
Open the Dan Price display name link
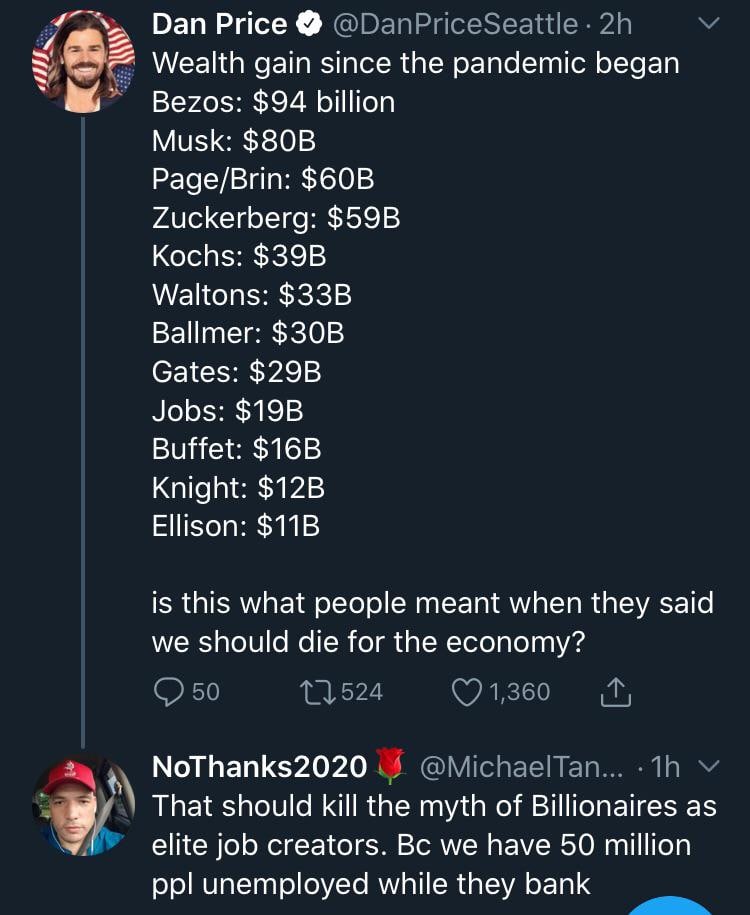pos(219,24)
